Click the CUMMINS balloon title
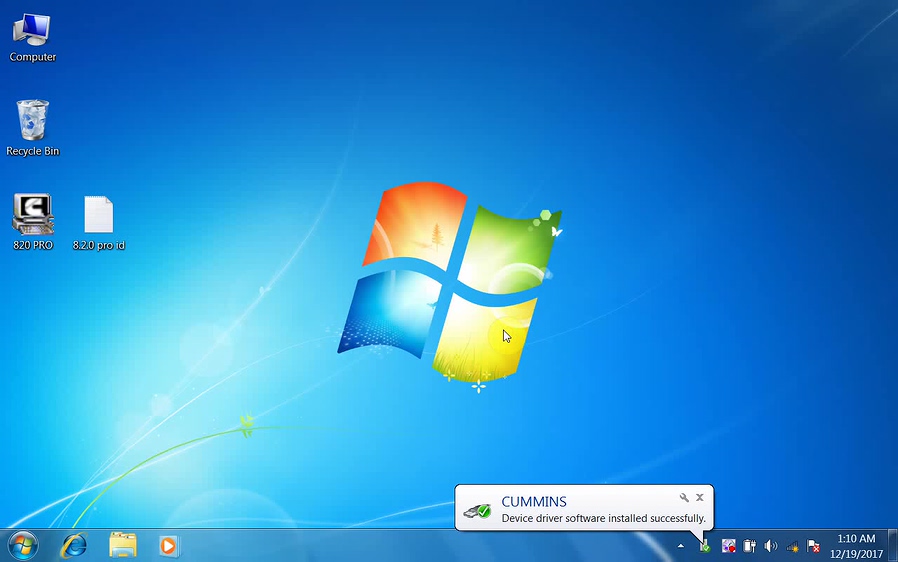898x562 pixels. tap(534, 501)
